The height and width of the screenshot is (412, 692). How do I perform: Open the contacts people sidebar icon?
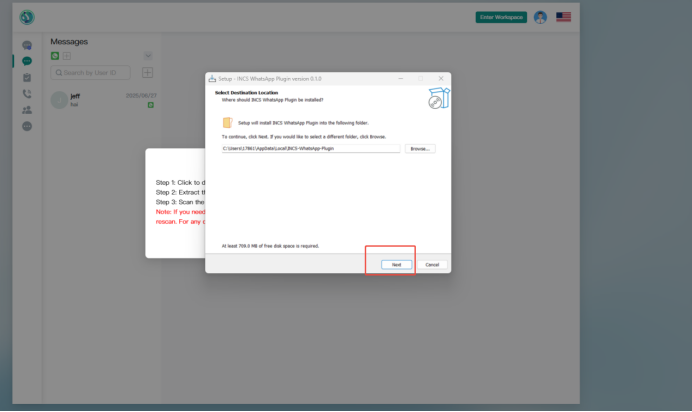click(x=27, y=109)
